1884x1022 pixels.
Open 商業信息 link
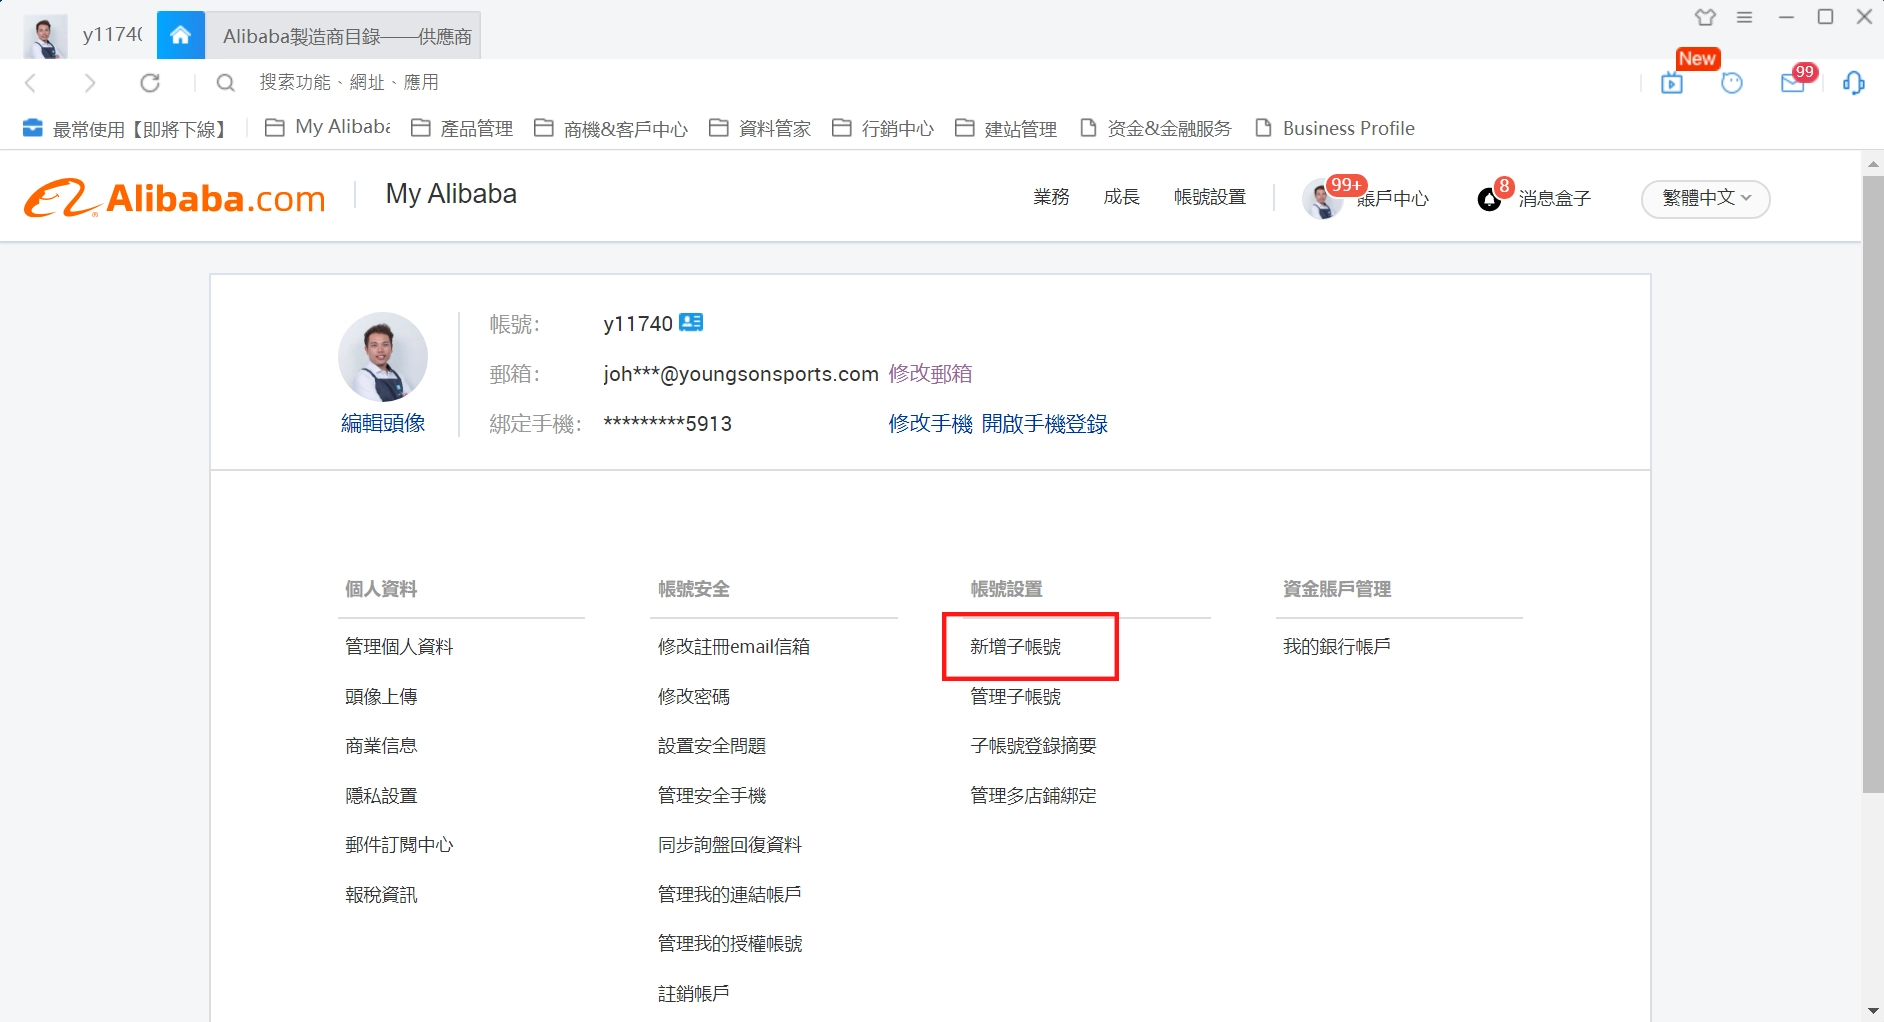[381, 745]
